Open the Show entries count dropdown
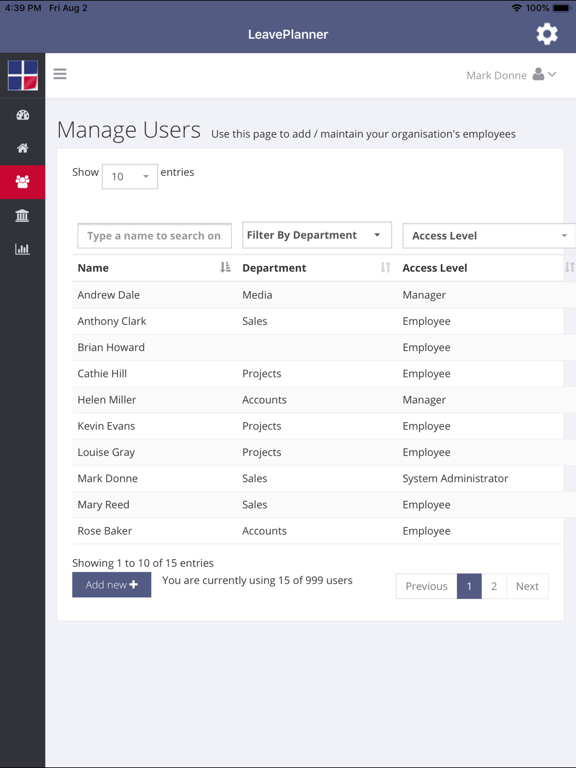The height and width of the screenshot is (768, 576). (130, 176)
